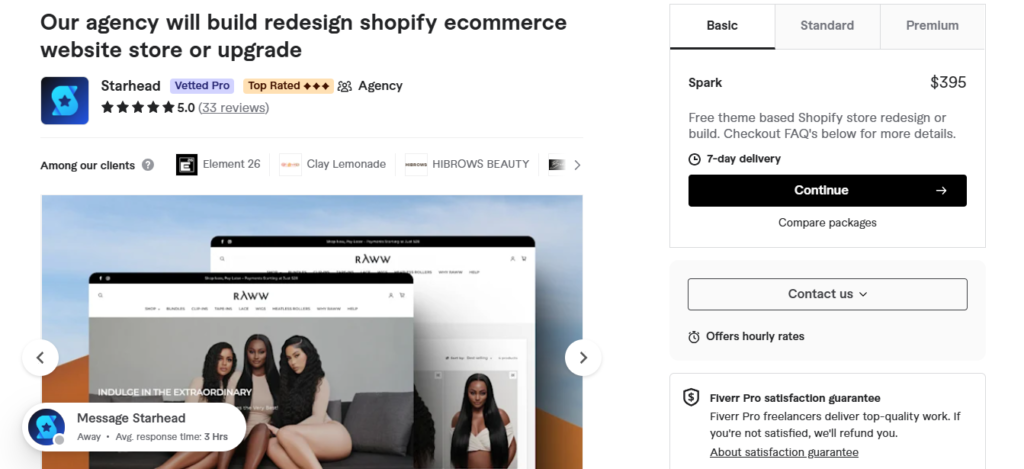
Task: Open the 33 reviews link
Action: click(233, 108)
